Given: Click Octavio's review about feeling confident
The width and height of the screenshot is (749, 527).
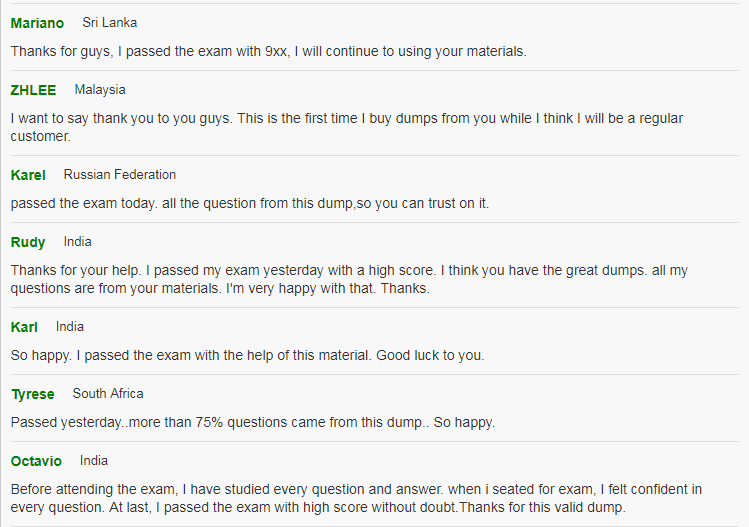Looking at the screenshot, I should click(356, 498).
